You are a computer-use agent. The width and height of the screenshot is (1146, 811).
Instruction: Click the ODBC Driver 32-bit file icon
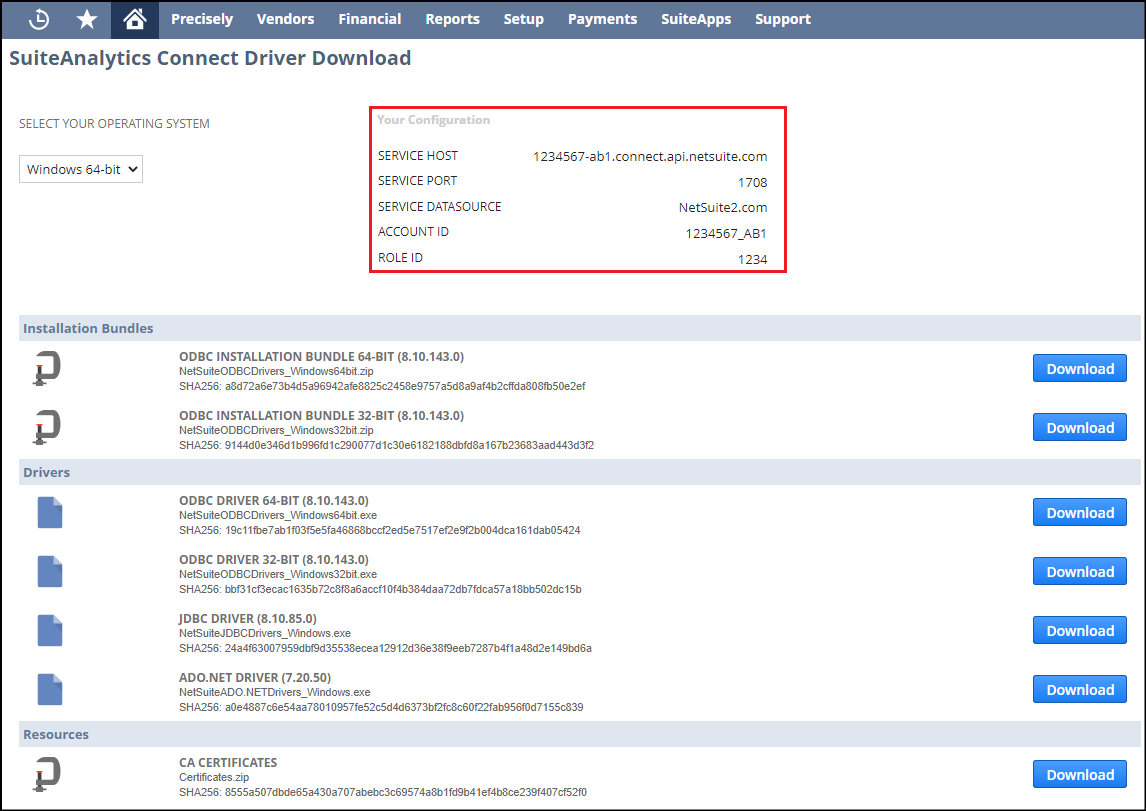(x=50, y=571)
